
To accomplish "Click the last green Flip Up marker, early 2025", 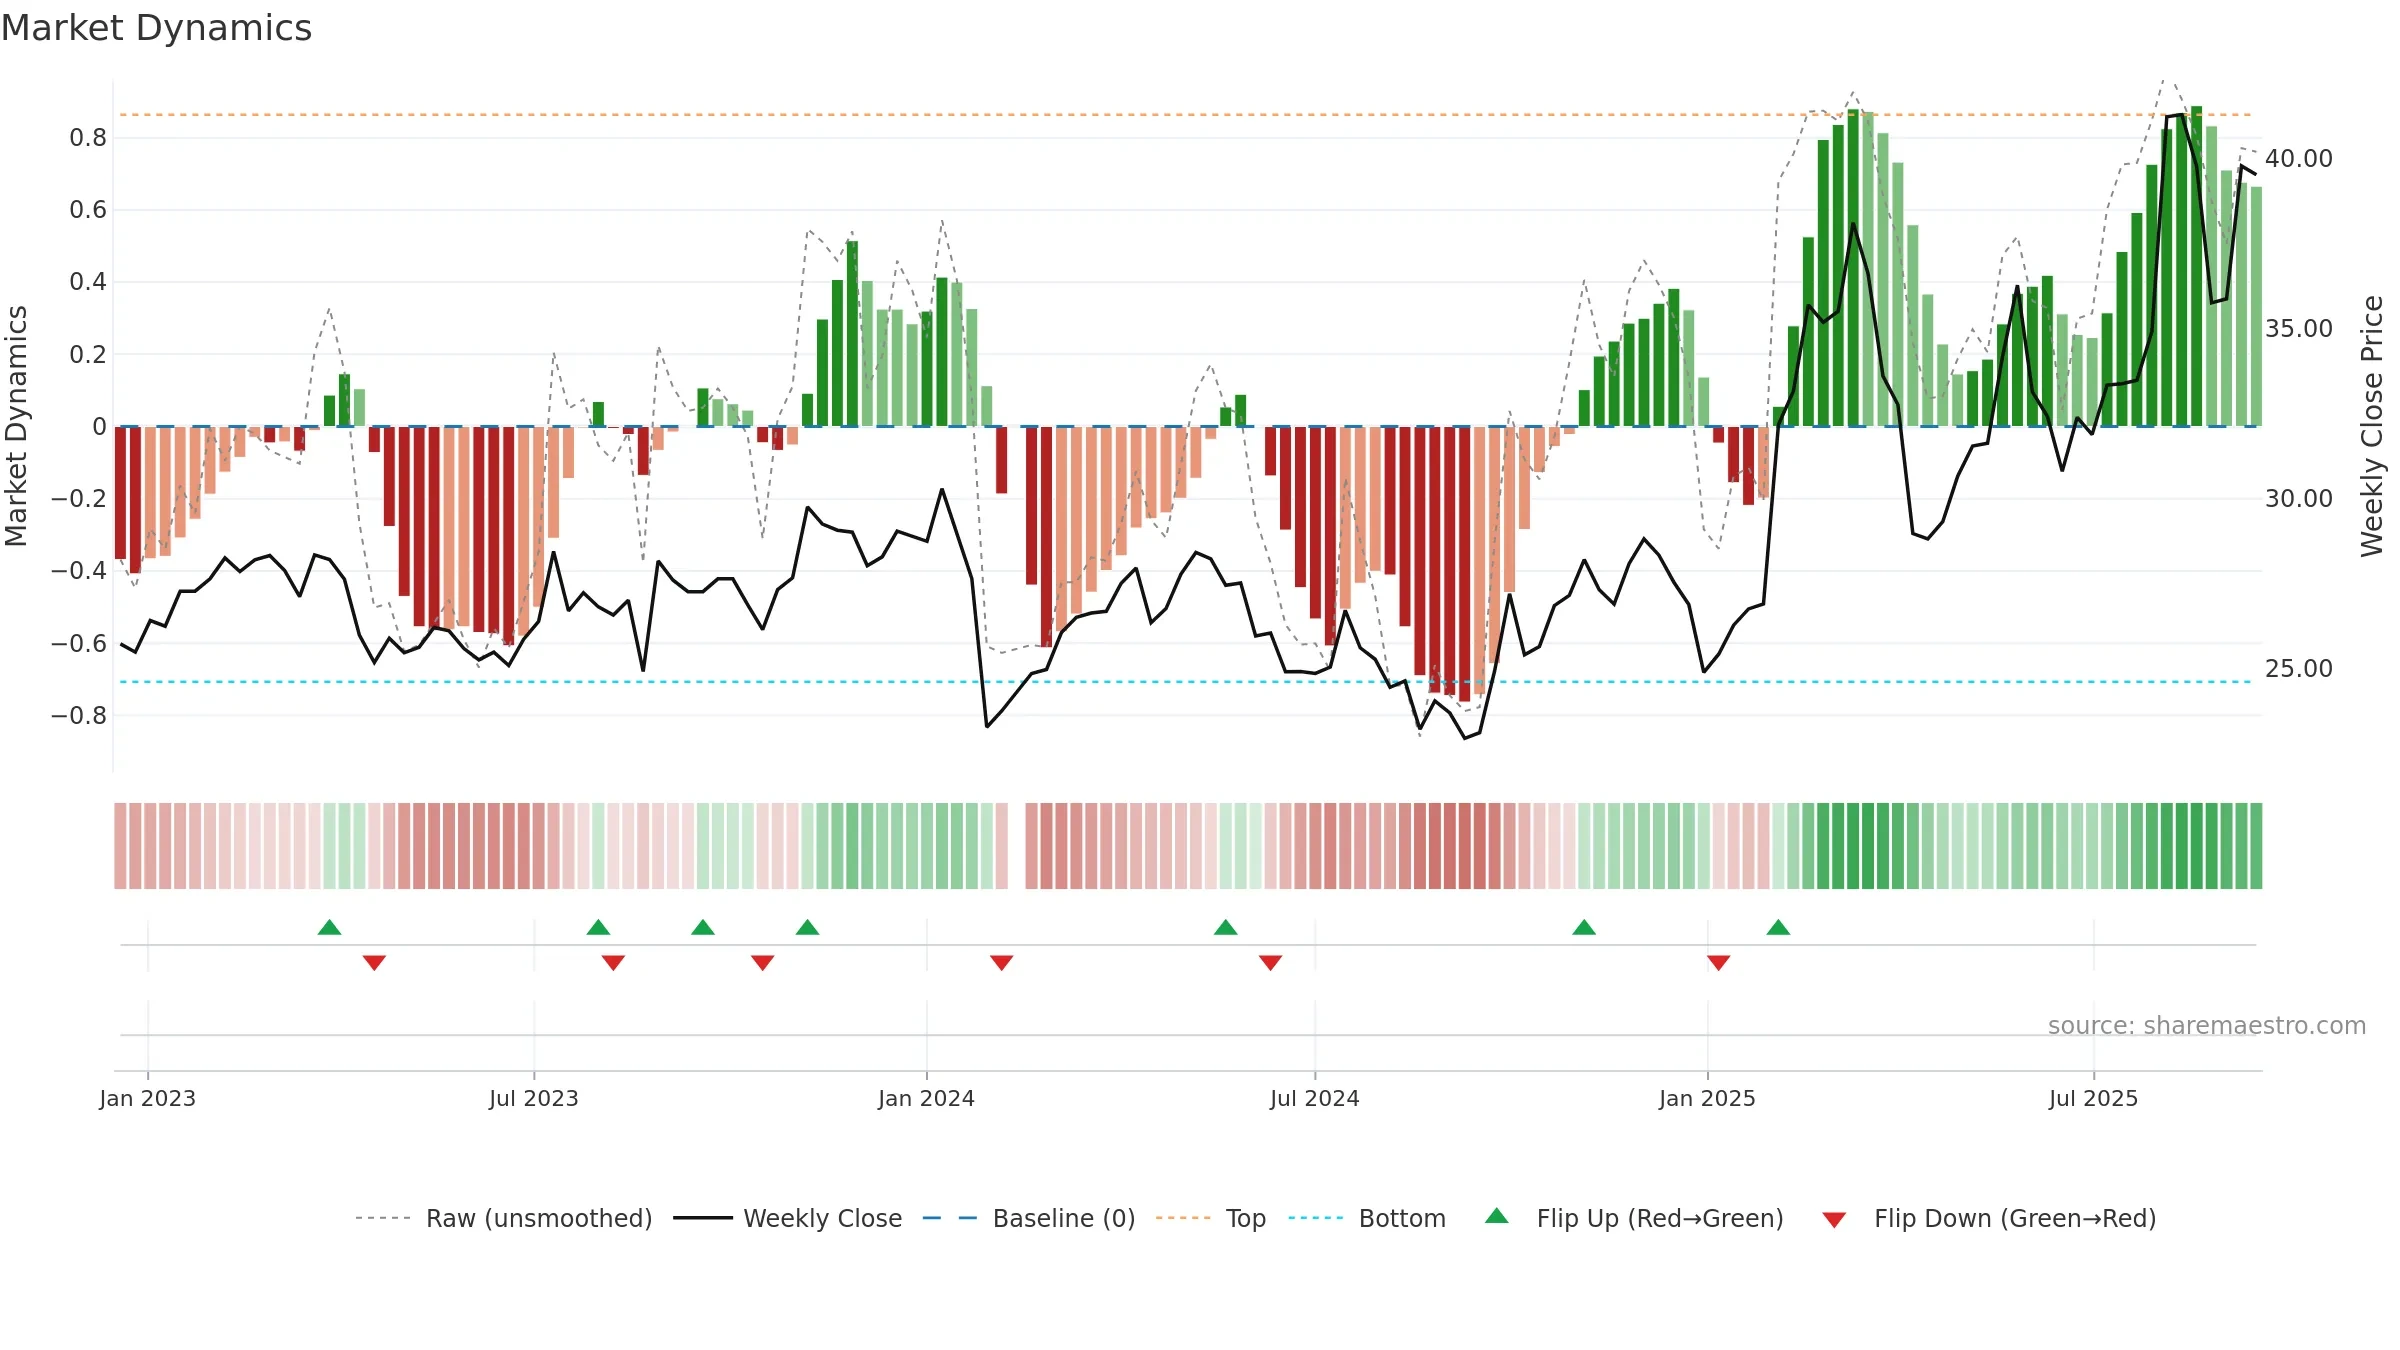I will [1778, 927].
